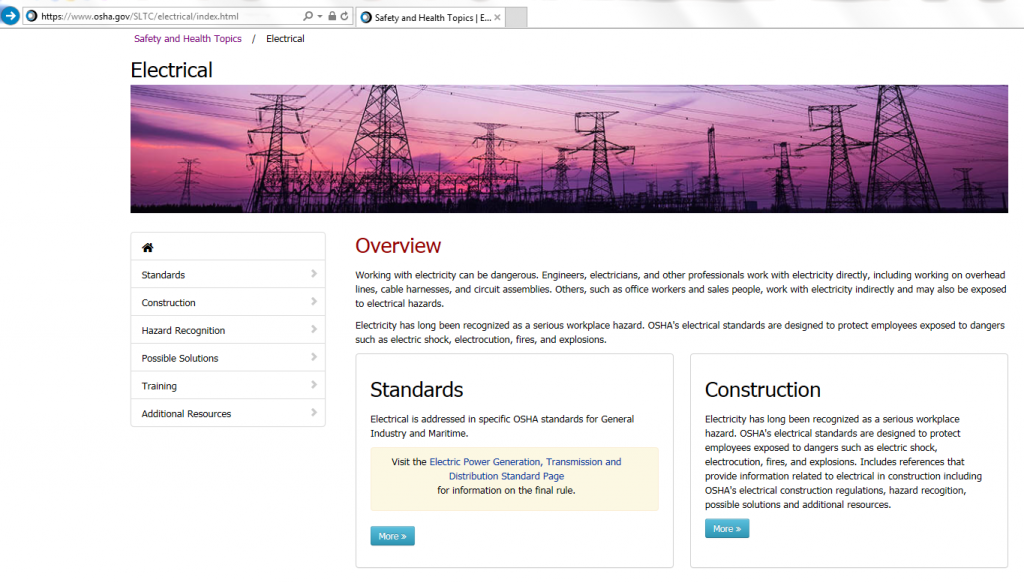The height and width of the screenshot is (583, 1024).
Task: Open Possible Solutions in the sidebar
Action: point(180,358)
